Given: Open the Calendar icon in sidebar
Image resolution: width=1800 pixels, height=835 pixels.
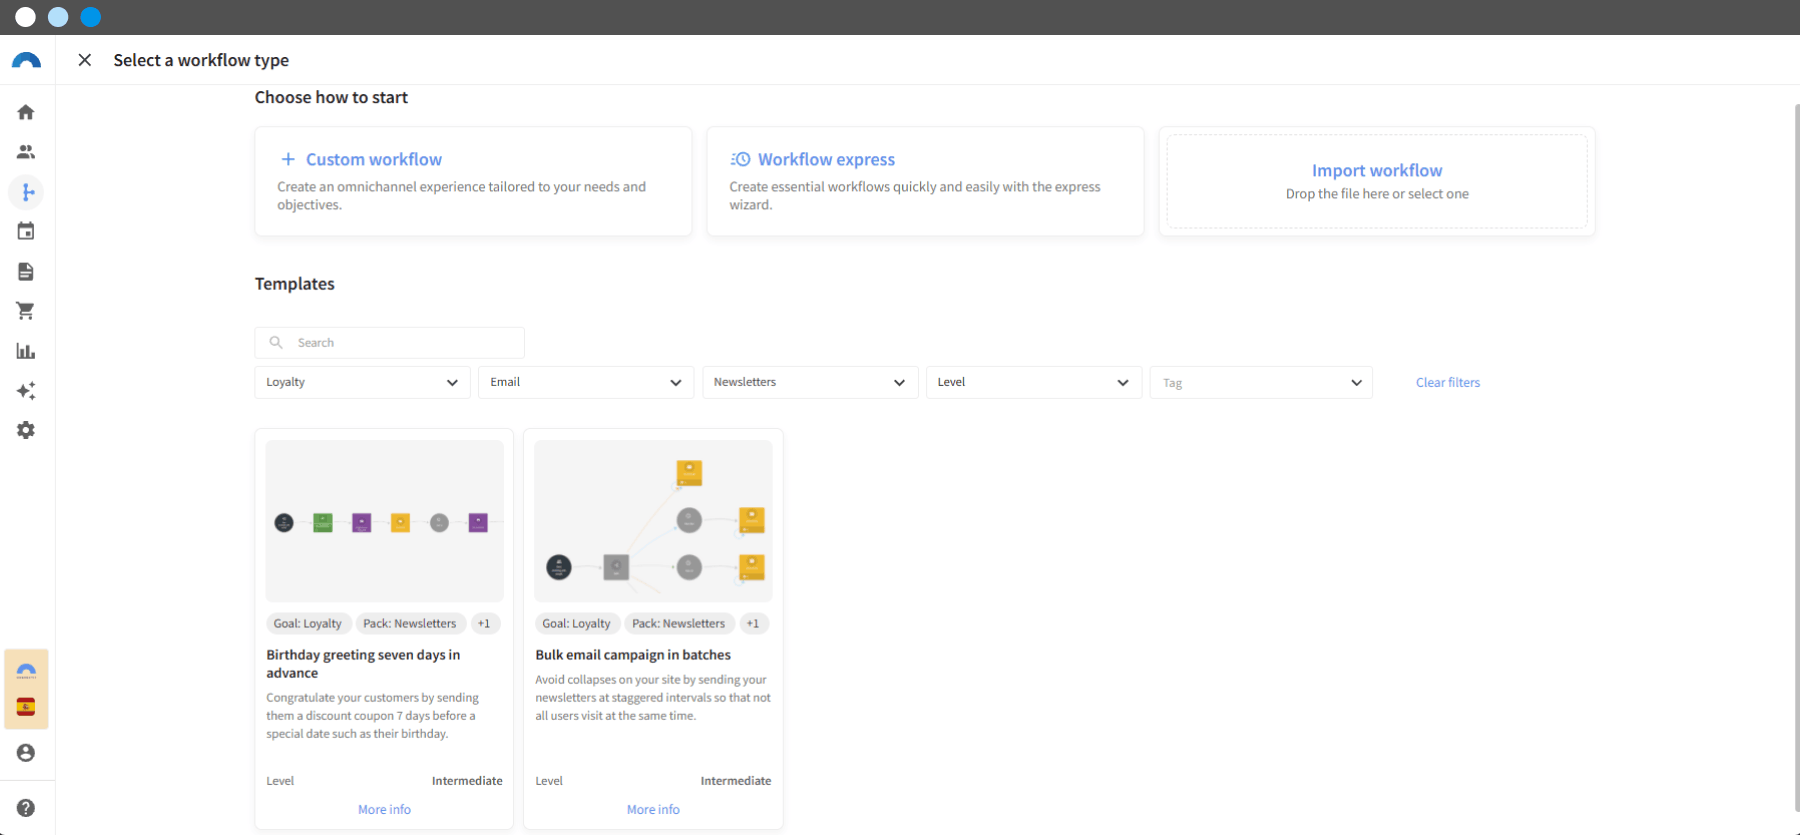Looking at the screenshot, I should (x=26, y=231).
